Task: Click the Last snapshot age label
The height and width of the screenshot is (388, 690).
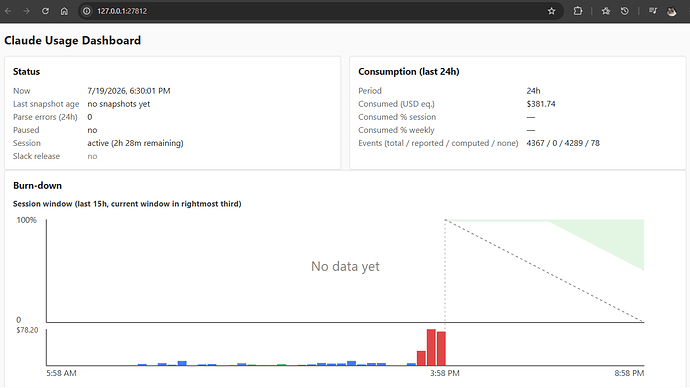Action: [46, 104]
